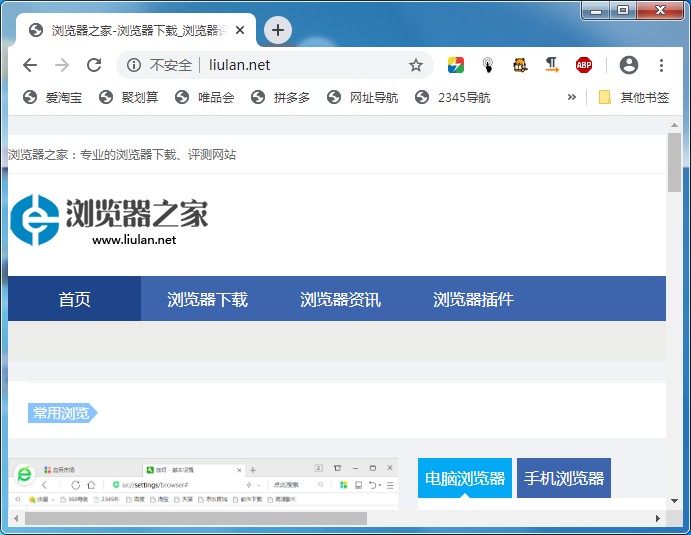Go back with the browser back arrow
This screenshot has height=535, width=691.
point(30,65)
